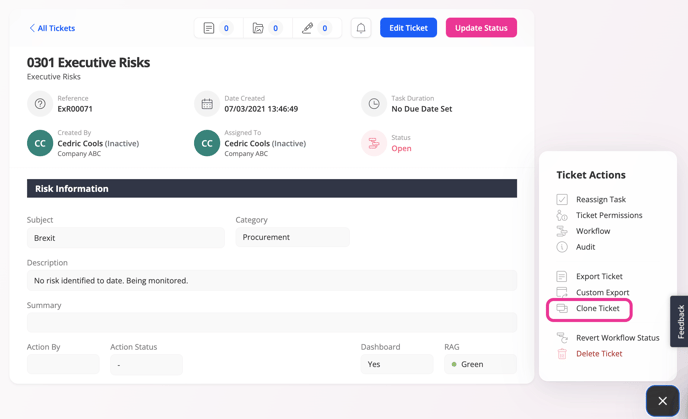Click the Date Created calendar icon
Screen dimensions: 688x419
[x=207, y=104]
